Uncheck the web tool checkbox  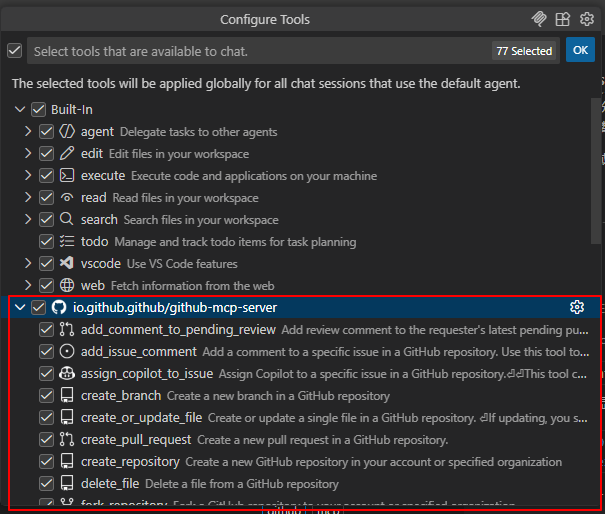coord(46,286)
